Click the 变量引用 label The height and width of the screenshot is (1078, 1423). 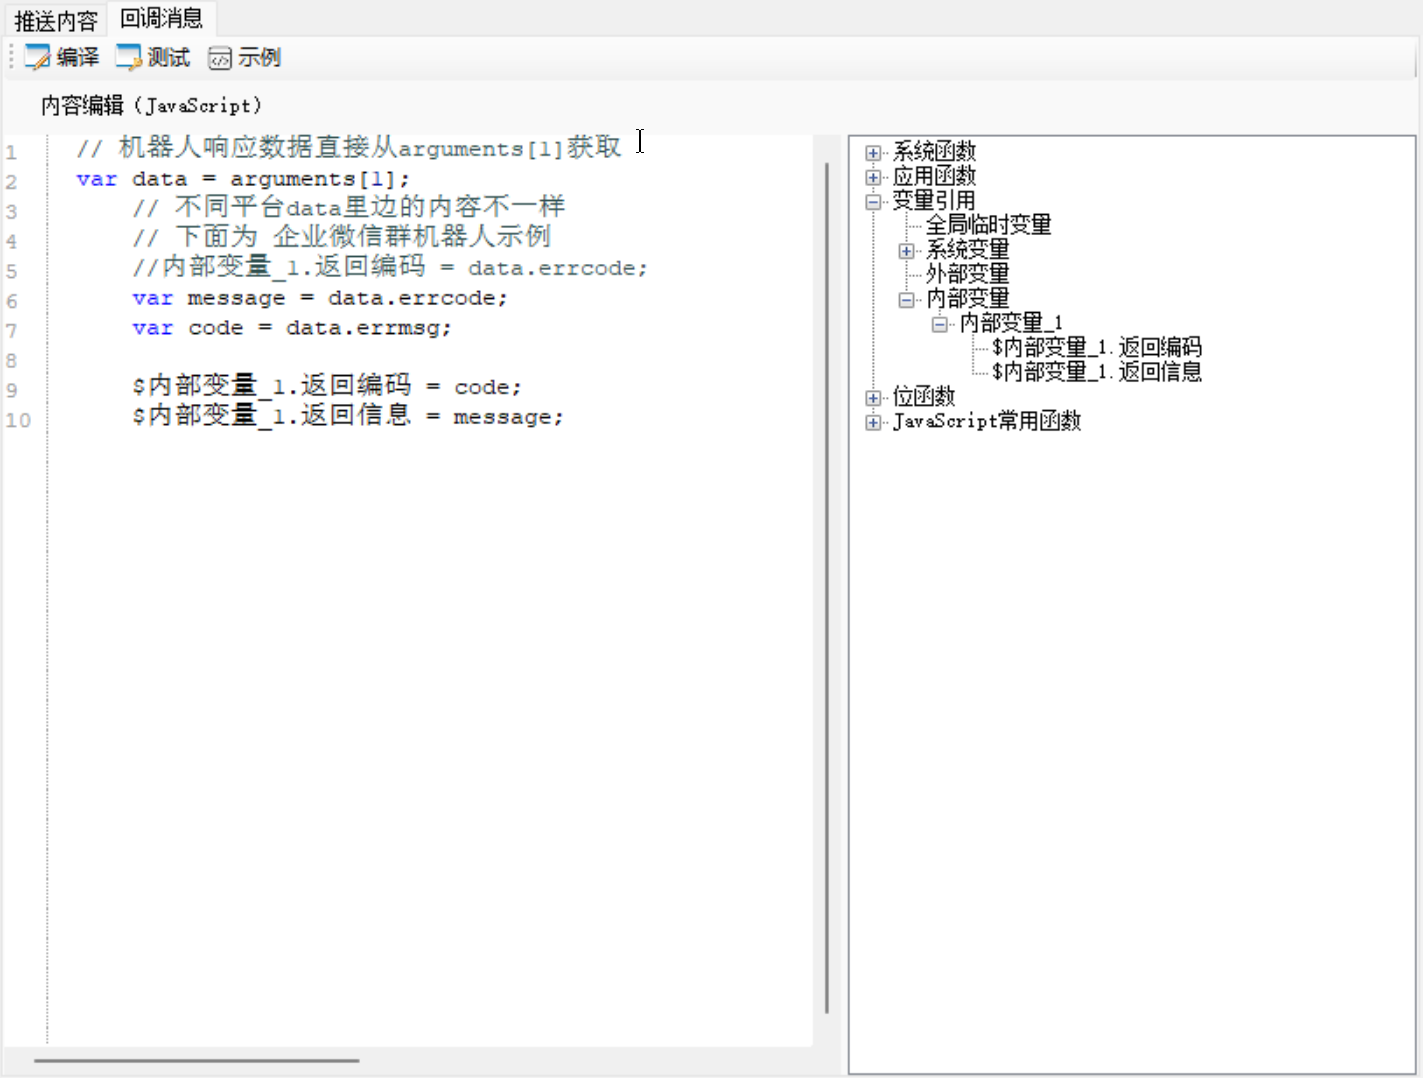[934, 201]
